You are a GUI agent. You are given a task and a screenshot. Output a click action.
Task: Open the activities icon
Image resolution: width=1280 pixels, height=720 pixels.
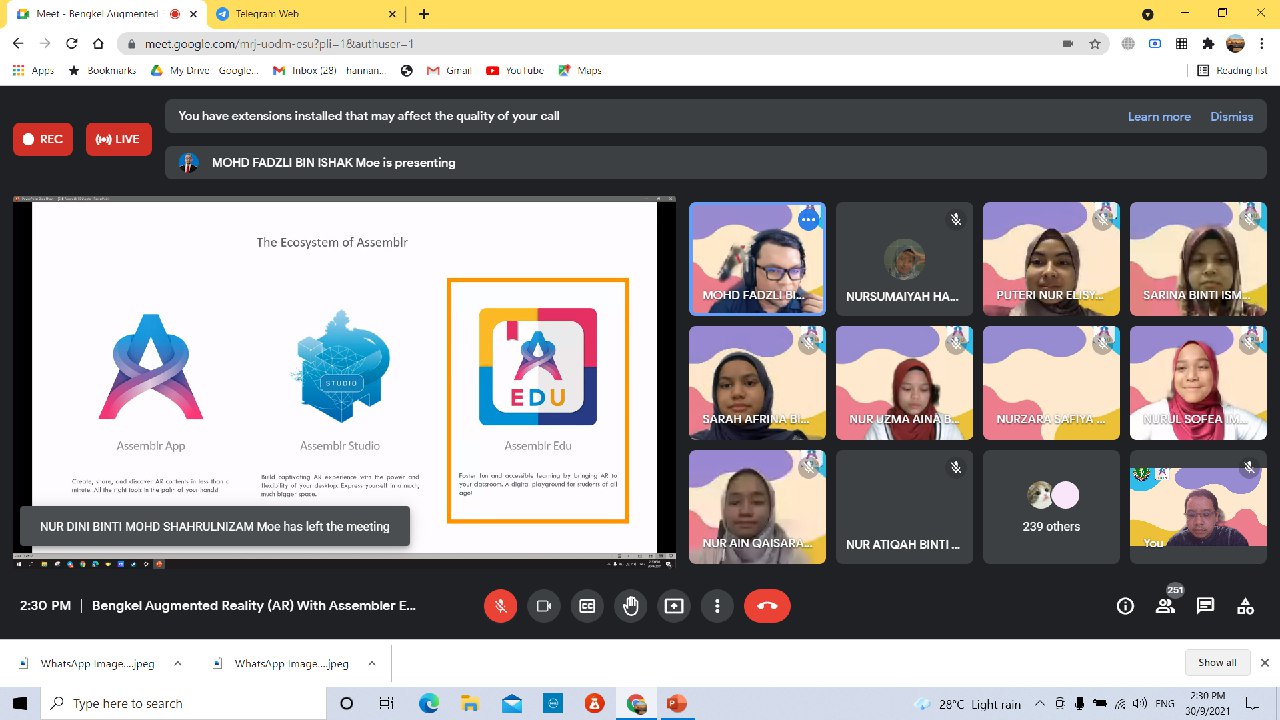click(x=1245, y=606)
